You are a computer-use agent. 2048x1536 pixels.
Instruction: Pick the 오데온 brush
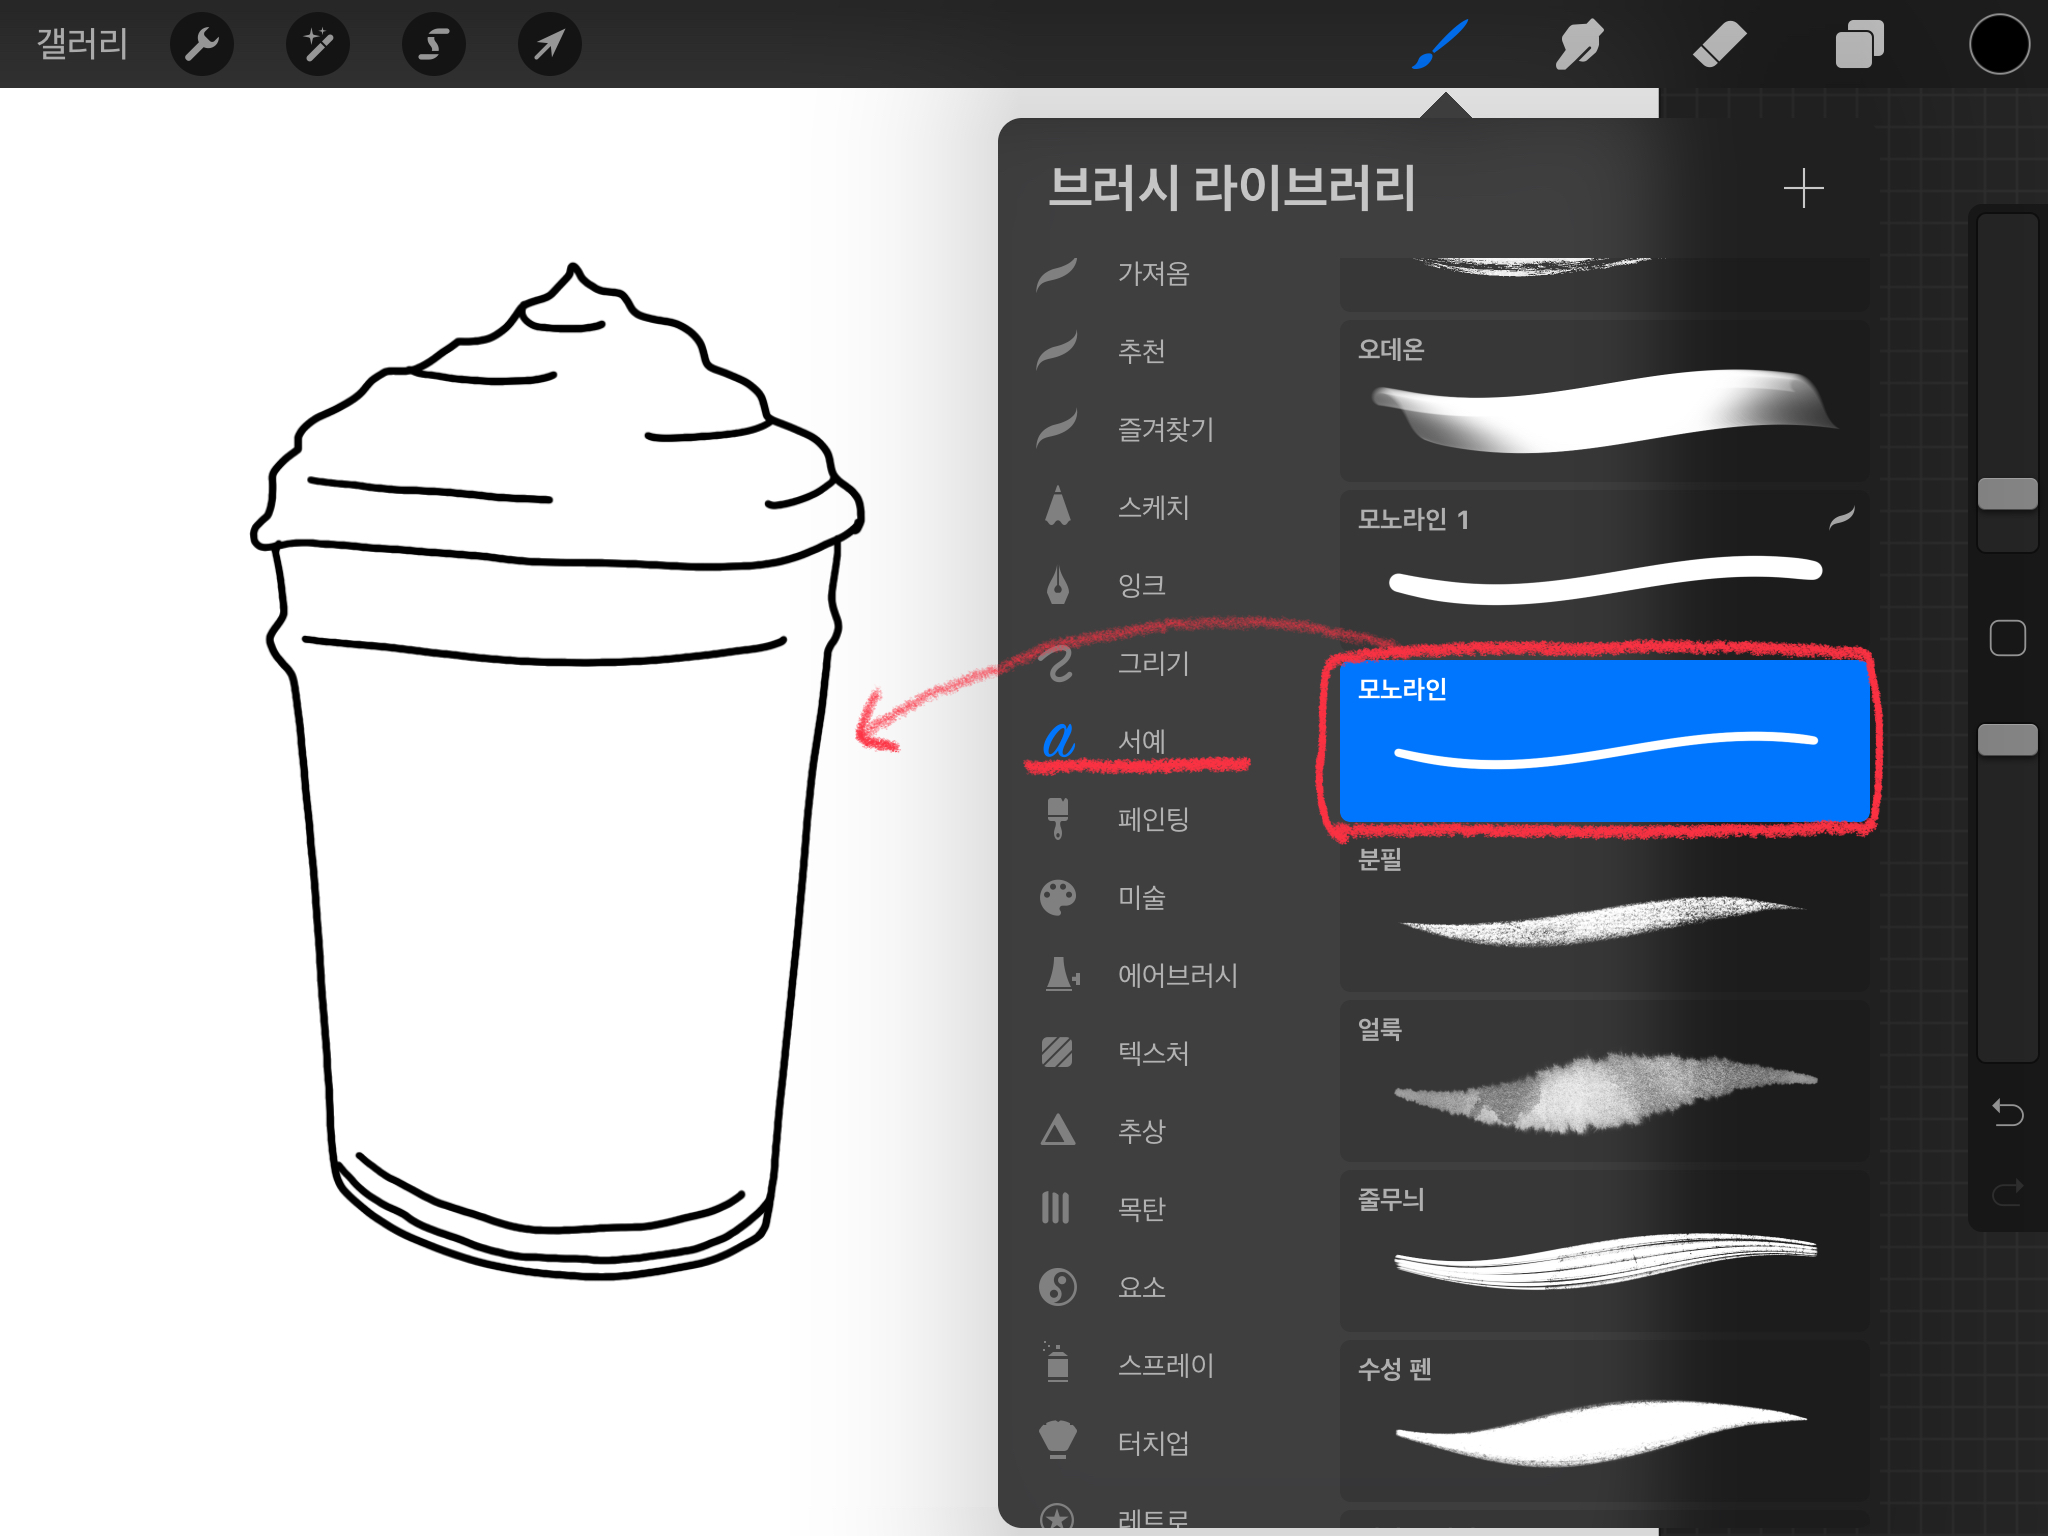pos(1604,400)
